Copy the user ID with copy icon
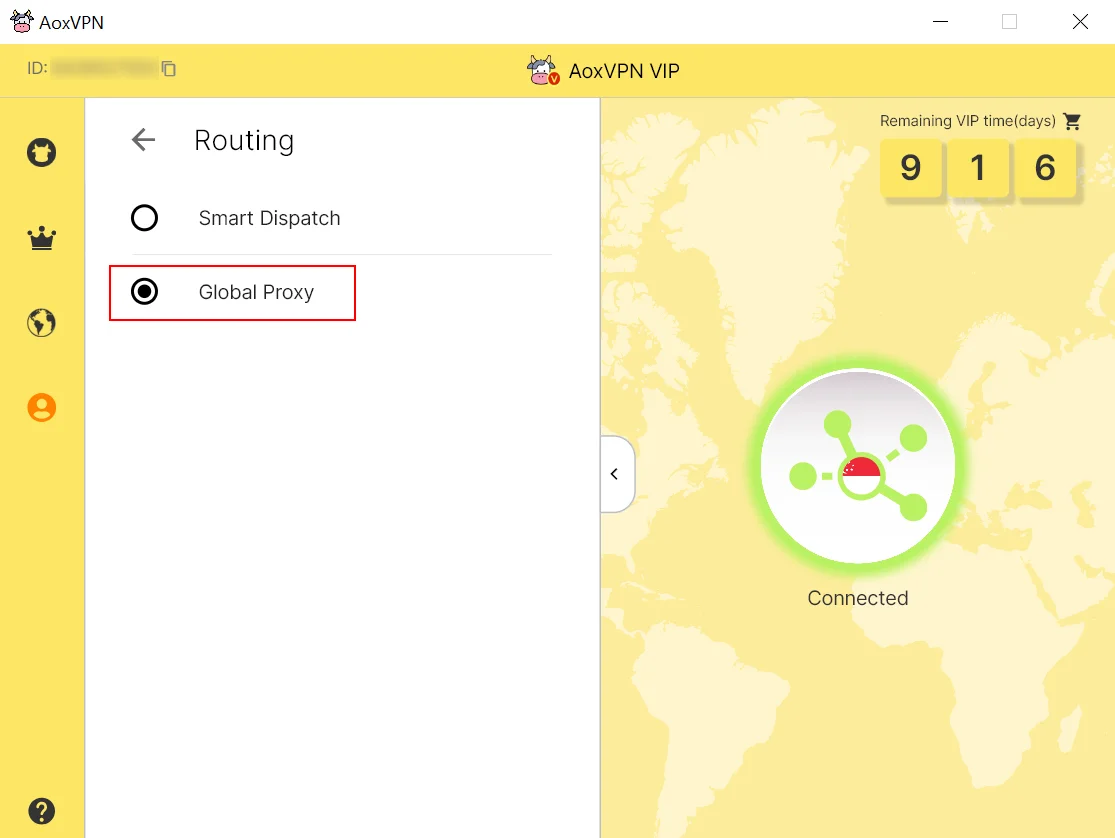 [169, 69]
